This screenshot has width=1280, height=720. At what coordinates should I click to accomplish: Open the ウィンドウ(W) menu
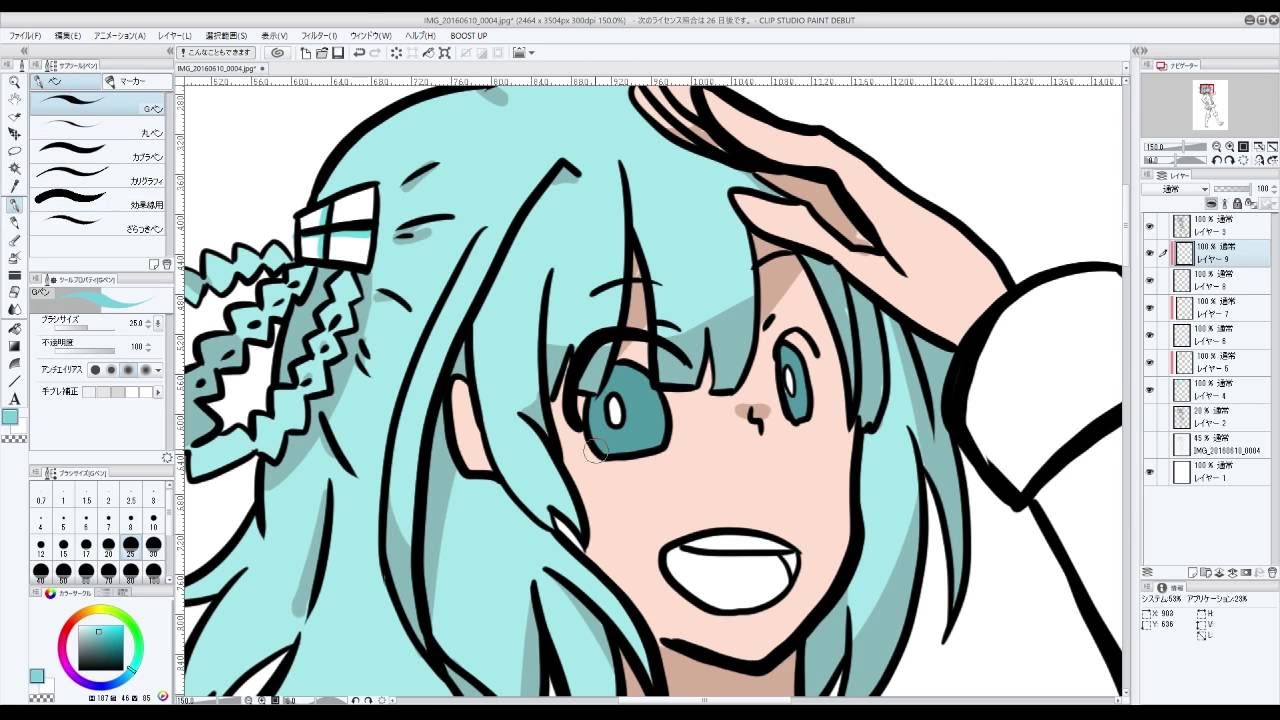pos(370,36)
